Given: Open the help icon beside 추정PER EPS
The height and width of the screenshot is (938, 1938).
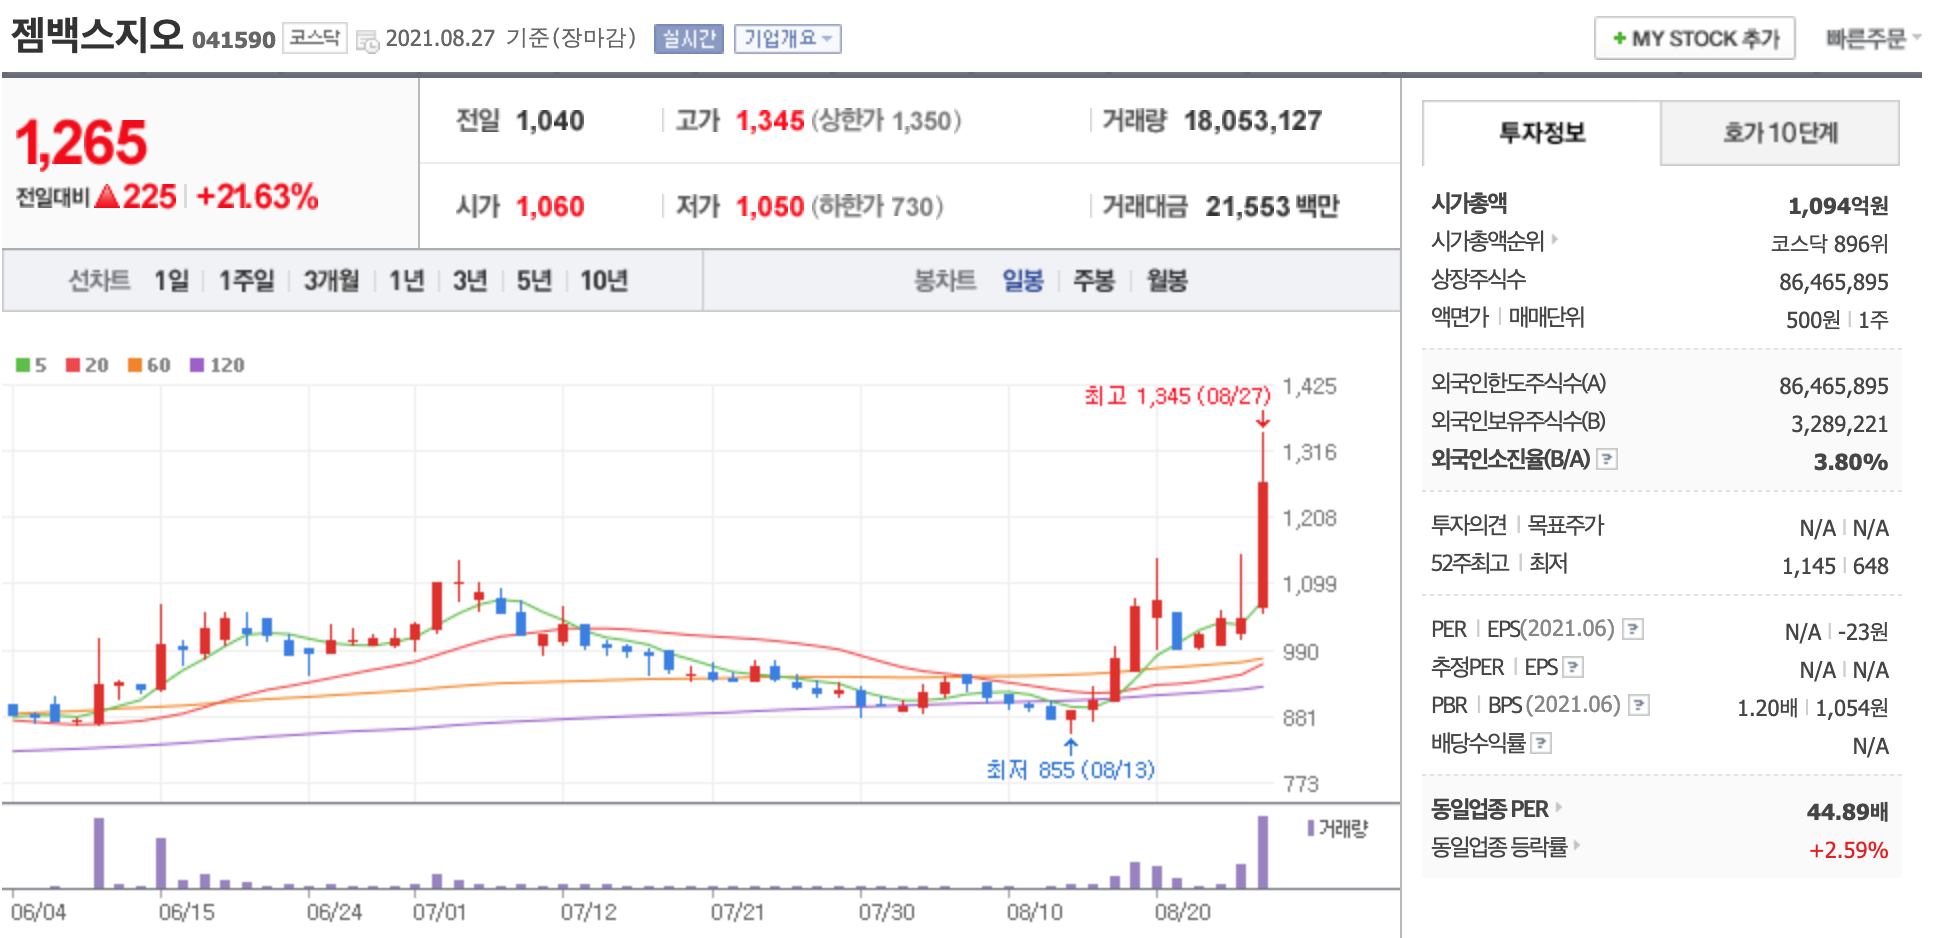Looking at the screenshot, I should tap(1573, 667).
